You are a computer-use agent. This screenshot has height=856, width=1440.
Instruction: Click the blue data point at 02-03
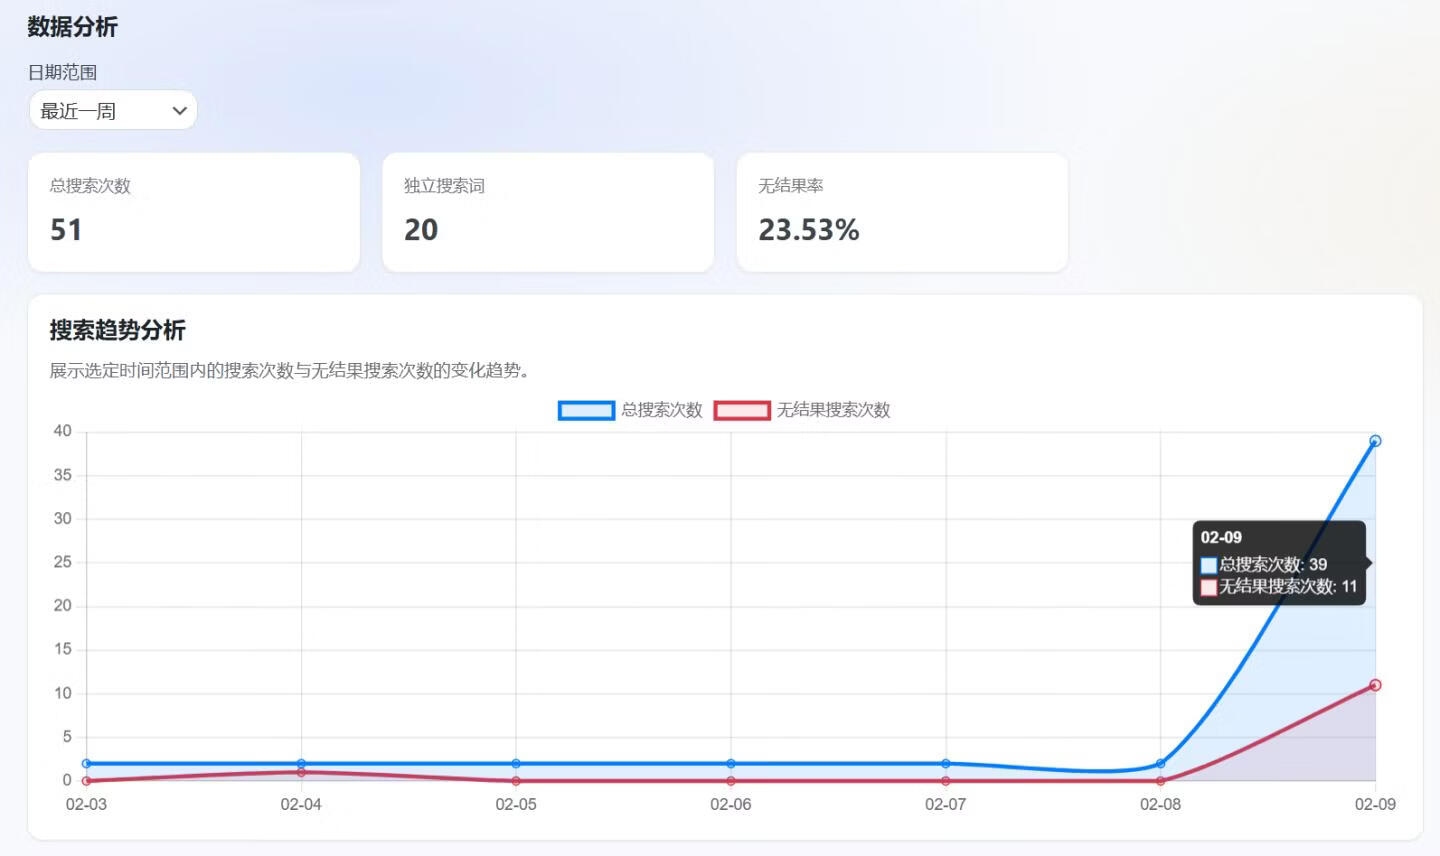(x=86, y=762)
